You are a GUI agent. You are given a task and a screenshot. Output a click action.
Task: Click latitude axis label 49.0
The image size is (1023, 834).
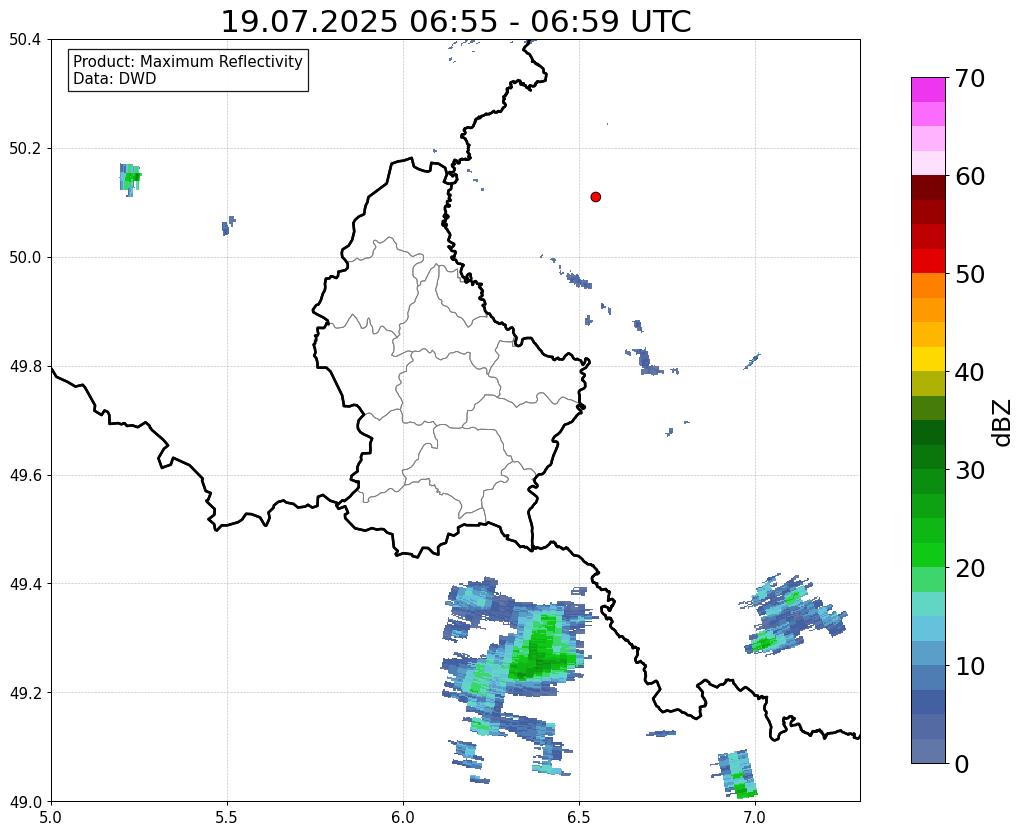(x=25, y=802)
